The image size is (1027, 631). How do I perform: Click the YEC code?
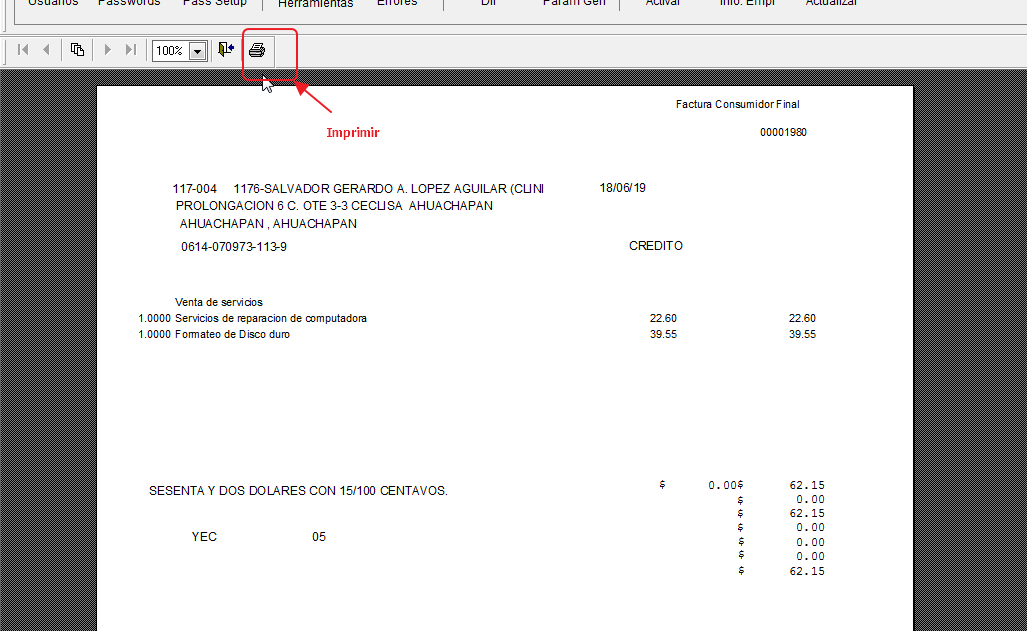(x=204, y=537)
